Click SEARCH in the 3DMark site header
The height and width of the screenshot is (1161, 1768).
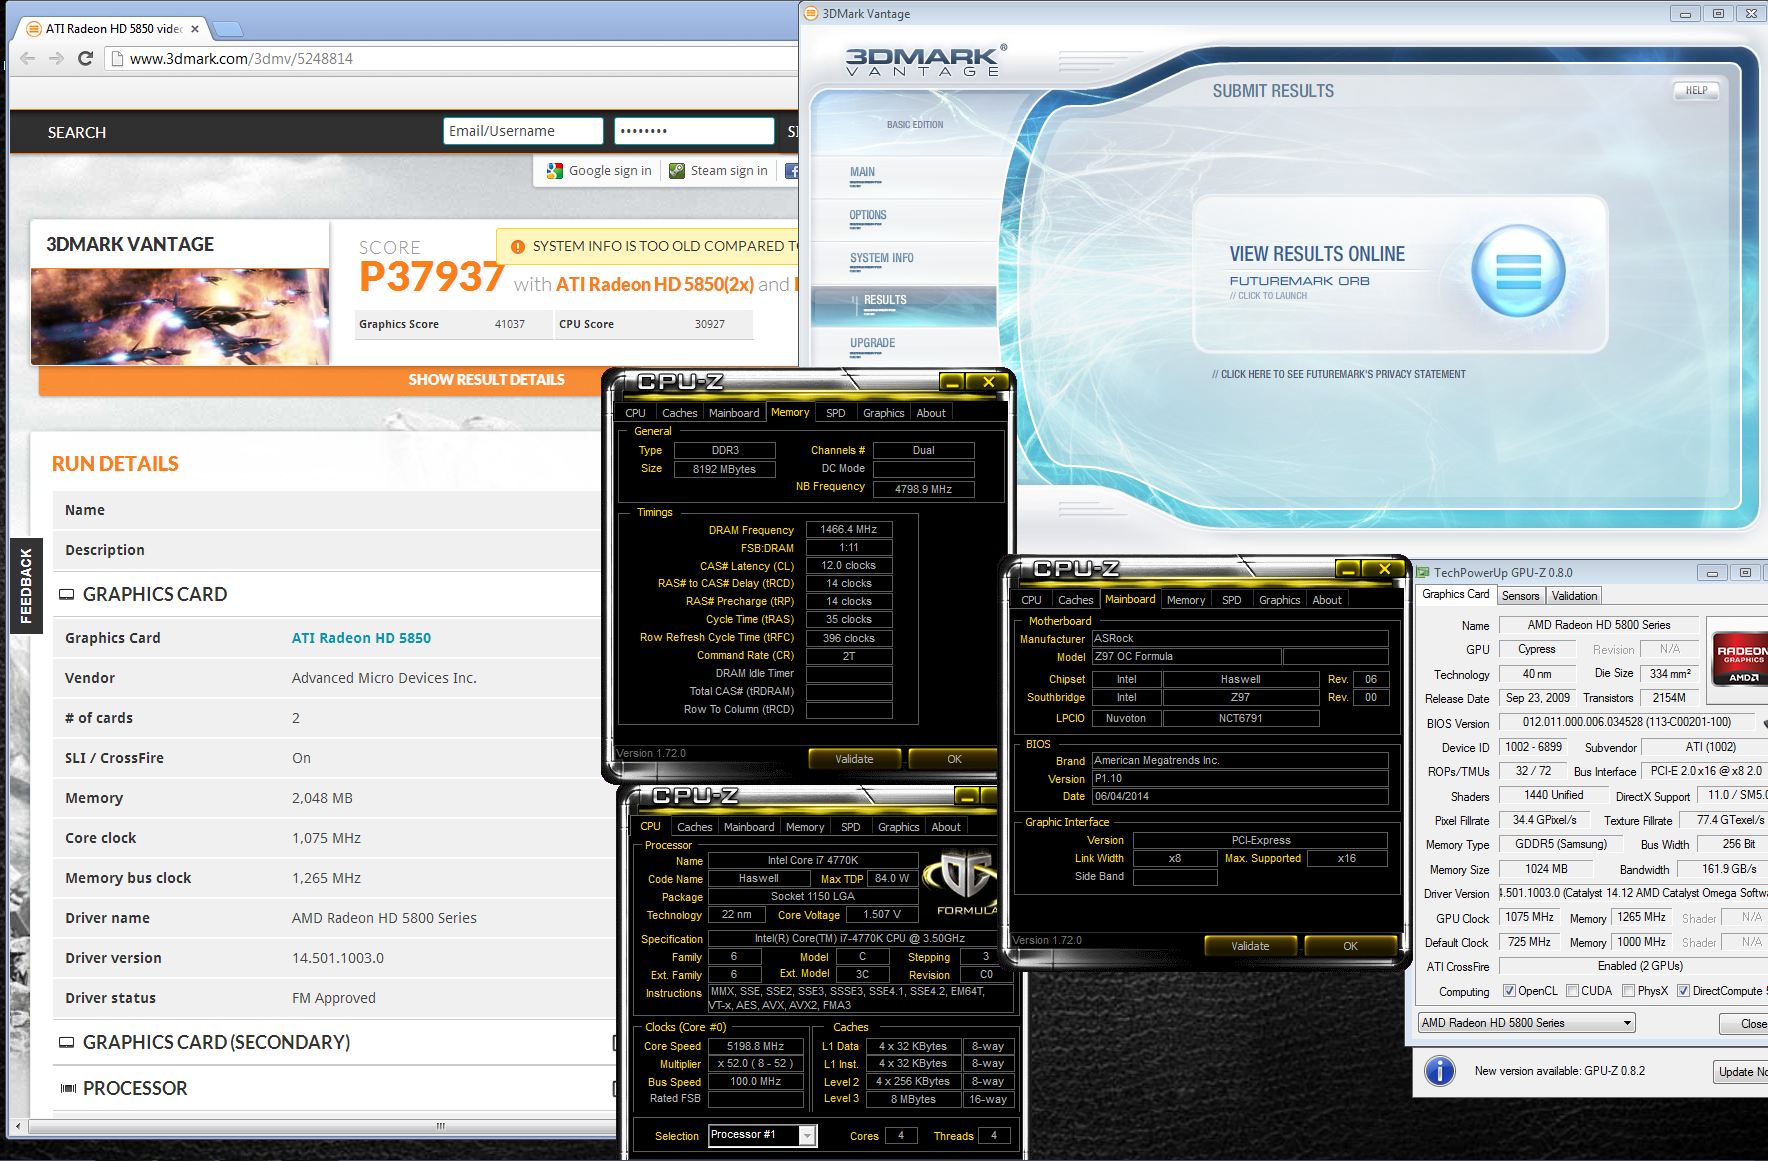tap(77, 132)
